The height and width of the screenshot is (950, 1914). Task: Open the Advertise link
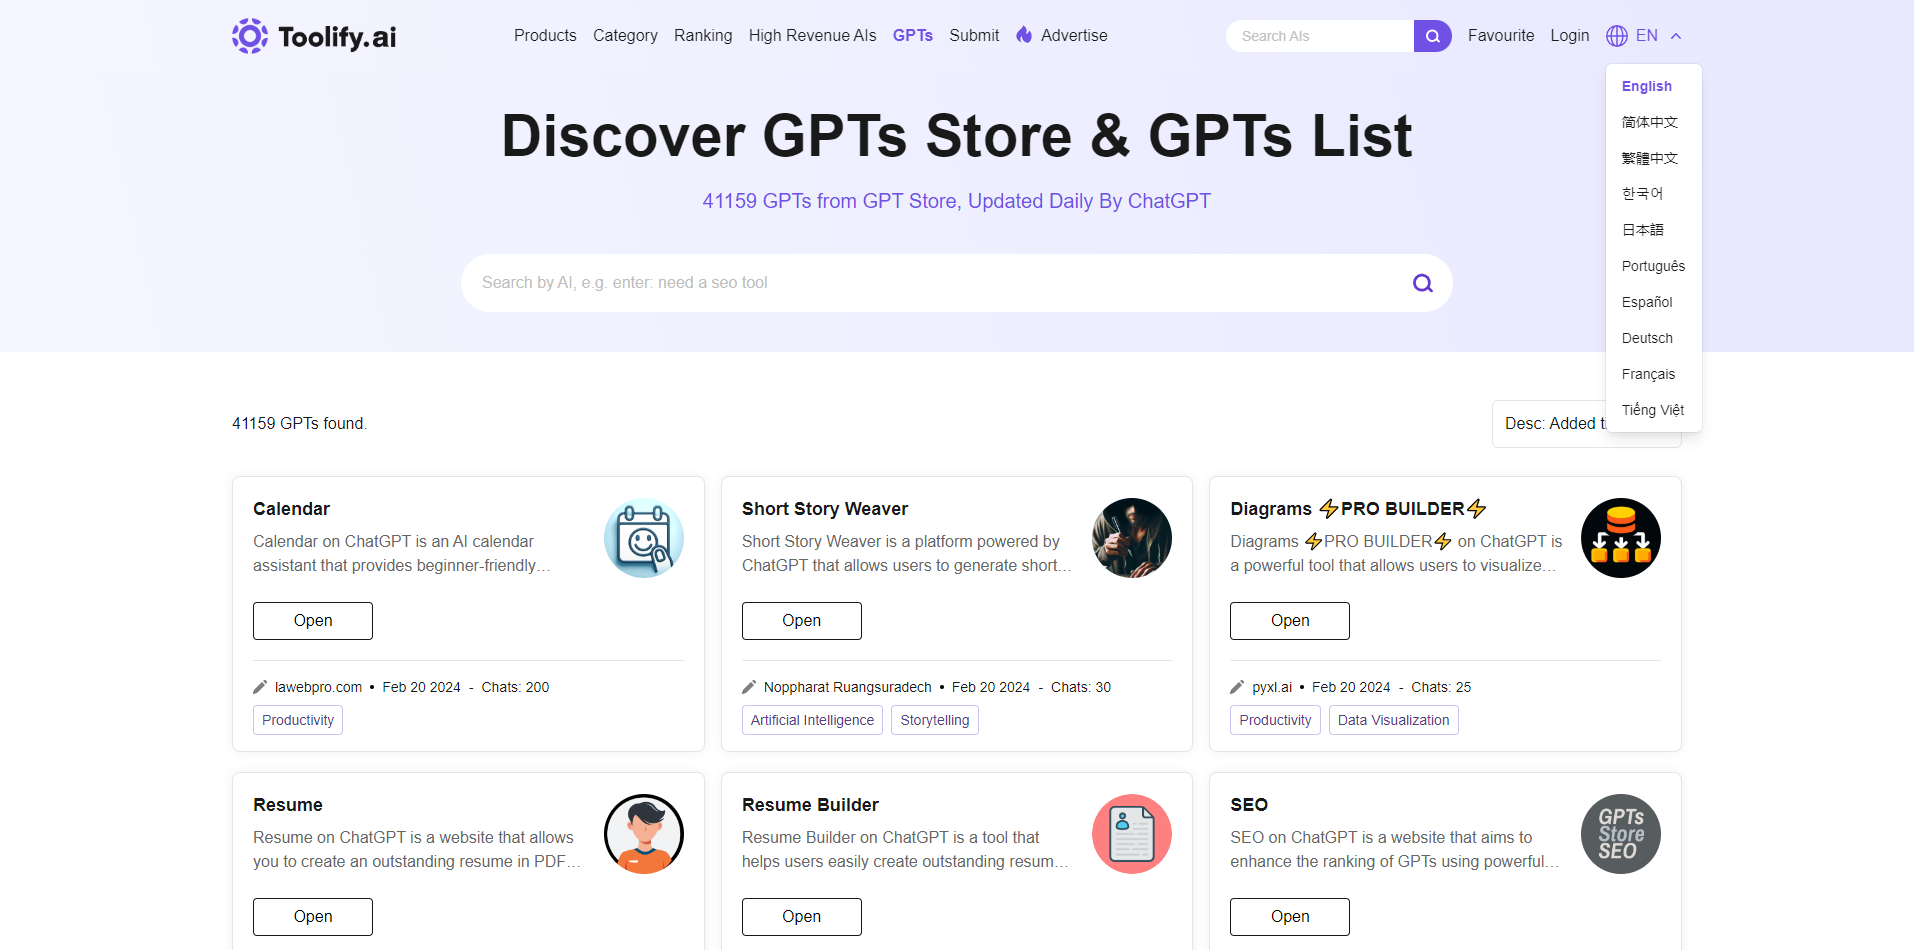point(1074,35)
